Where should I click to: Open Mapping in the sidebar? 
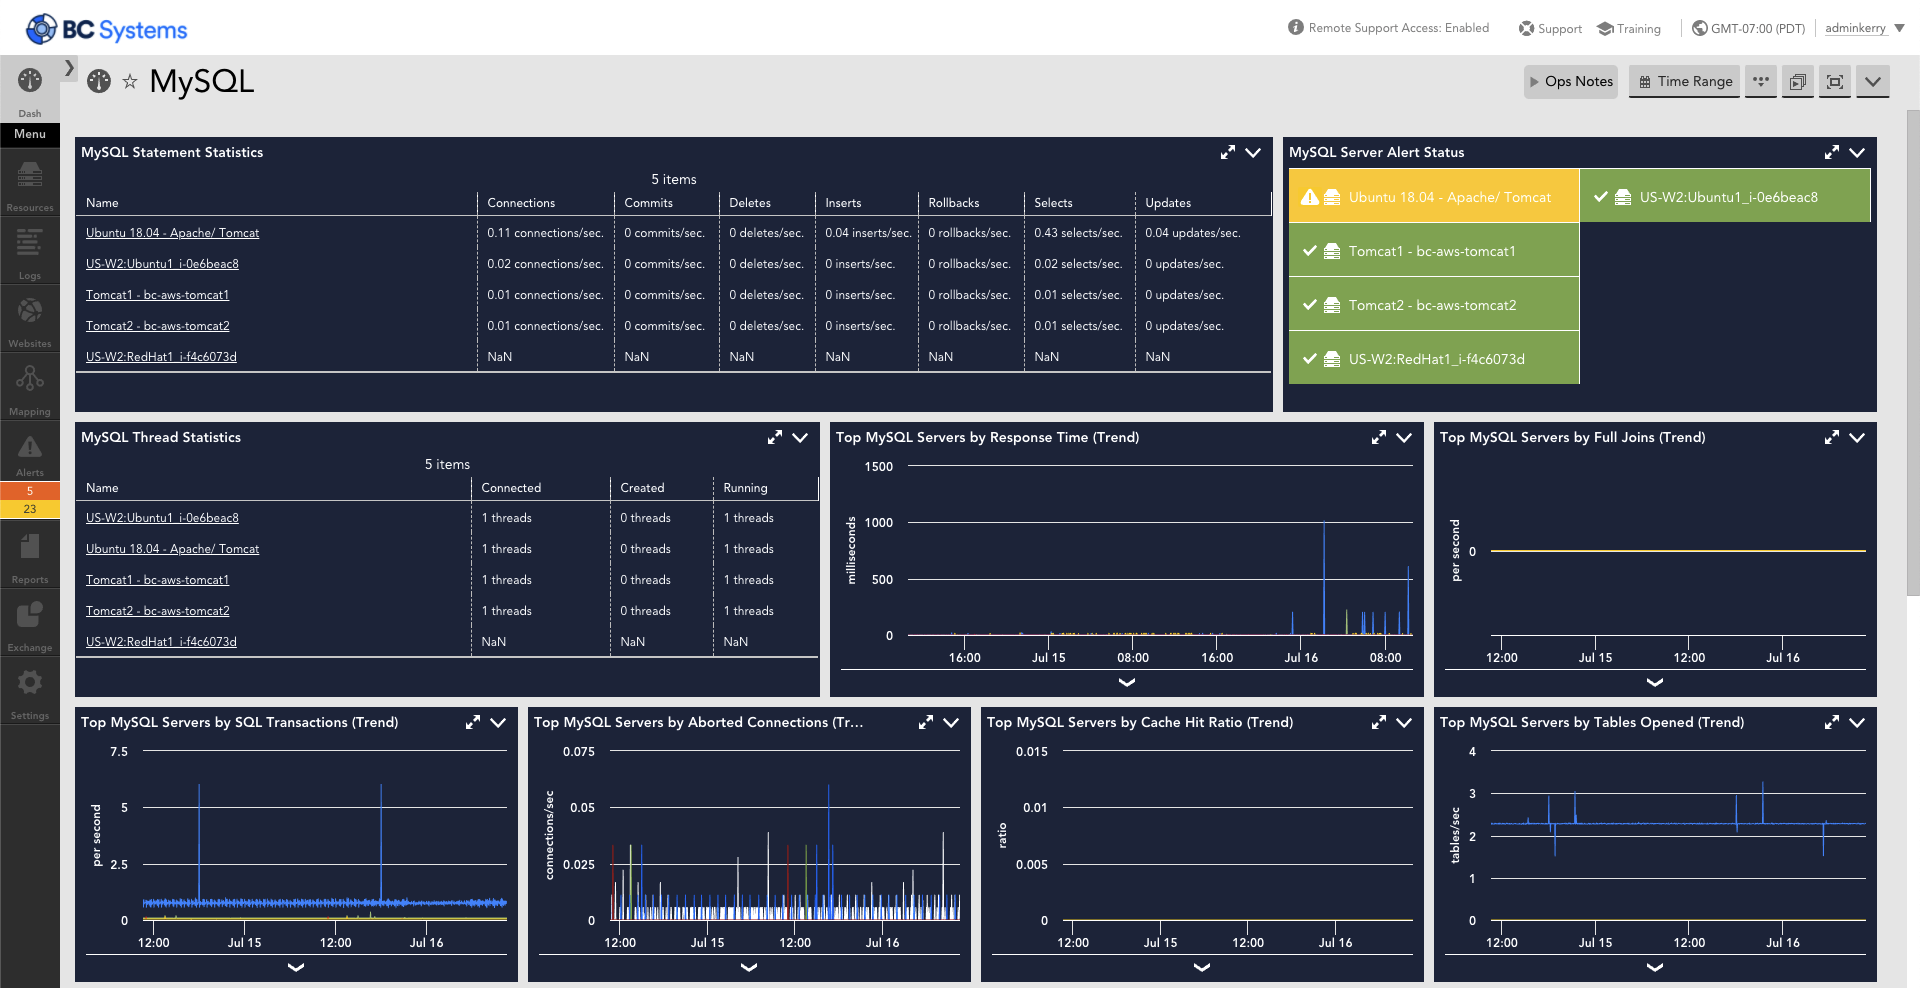pyautogui.click(x=30, y=387)
